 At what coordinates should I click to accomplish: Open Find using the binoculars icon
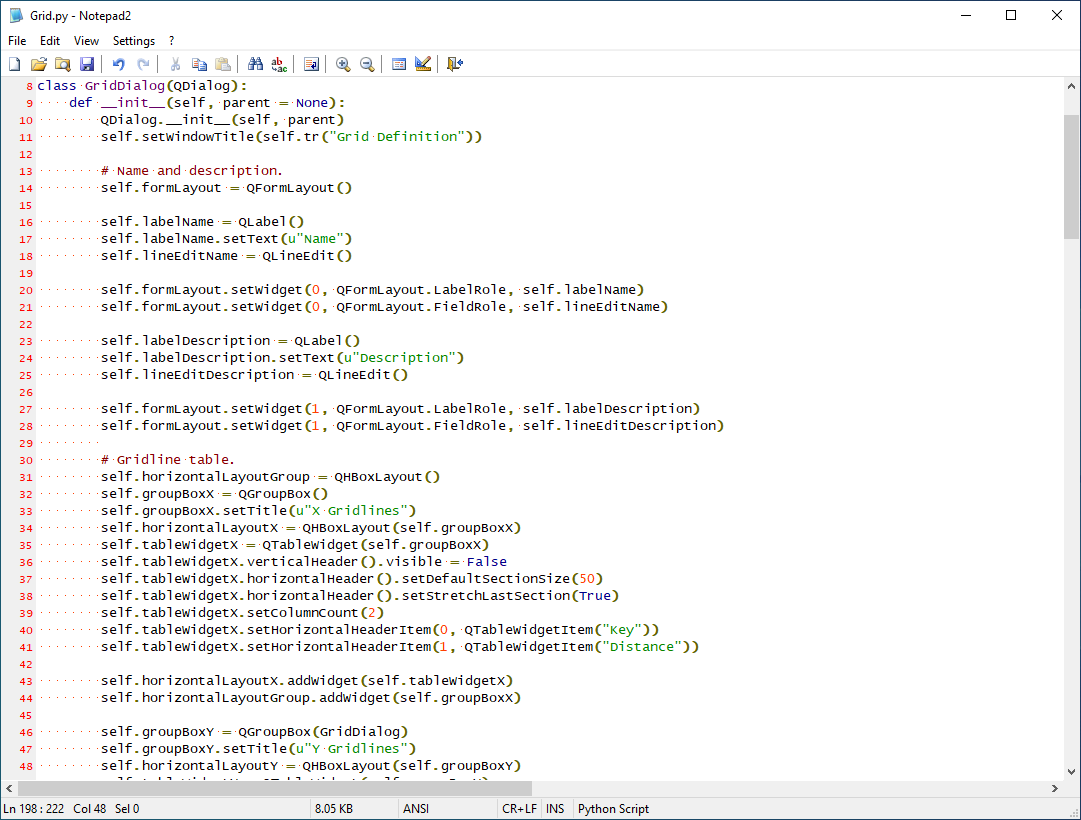click(x=255, y=64)
